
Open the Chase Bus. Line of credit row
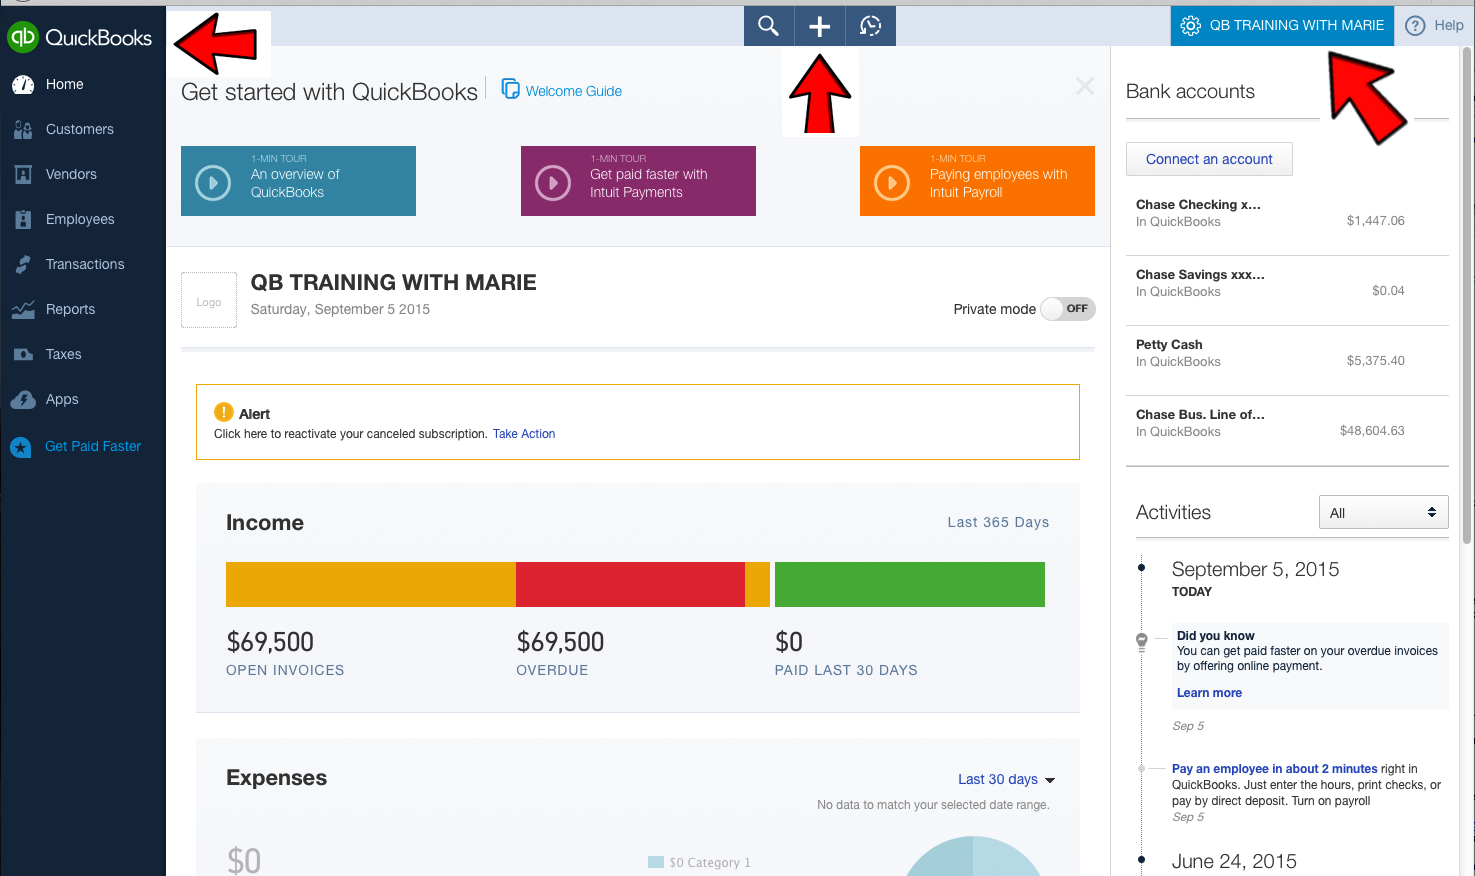[x=1287, y=430]
